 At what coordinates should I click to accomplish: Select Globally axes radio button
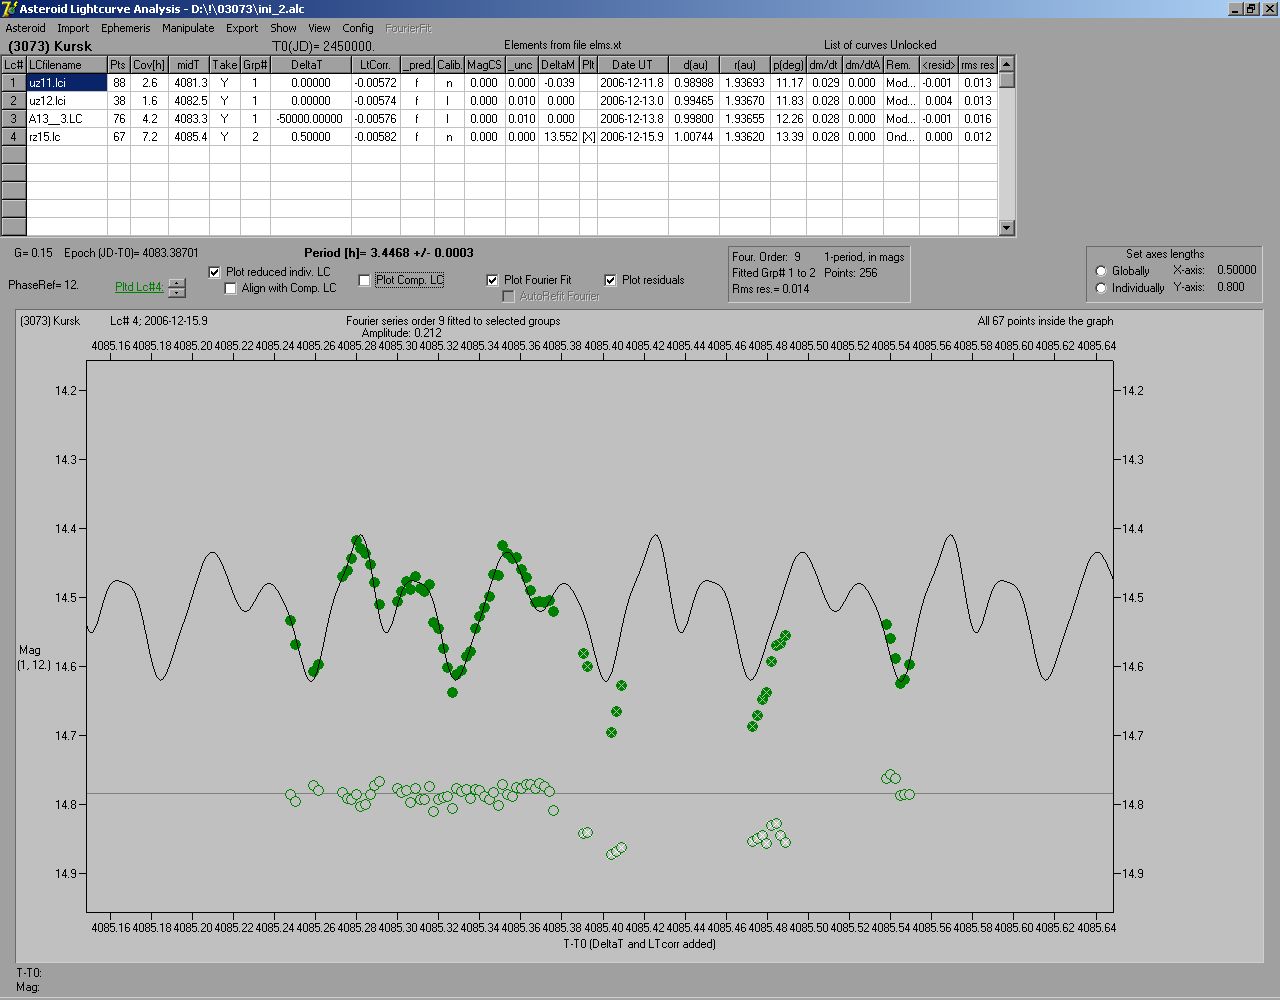pyautogui.click(x=1101, y=271)
